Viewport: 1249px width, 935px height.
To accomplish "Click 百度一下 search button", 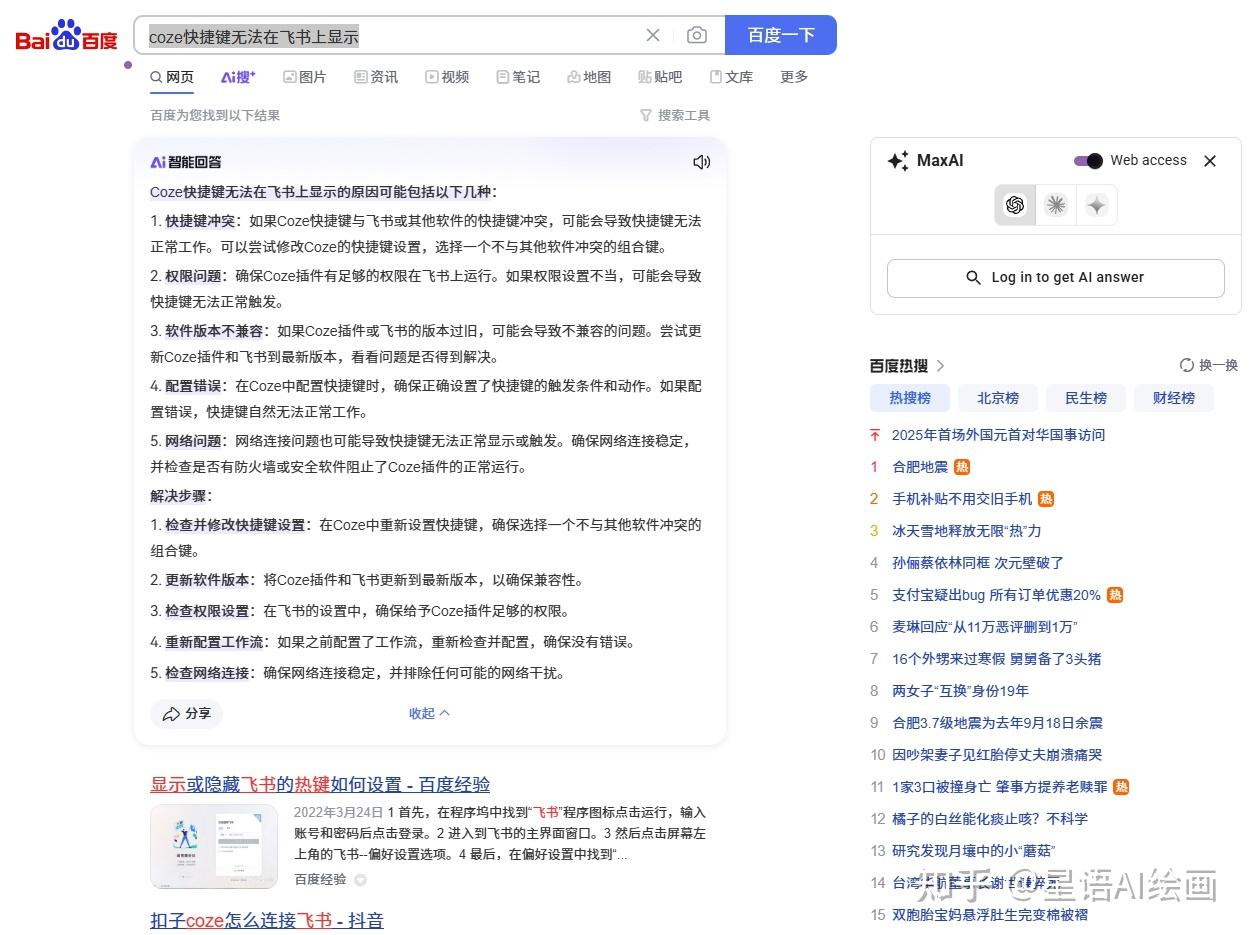I will pos(781,35).
